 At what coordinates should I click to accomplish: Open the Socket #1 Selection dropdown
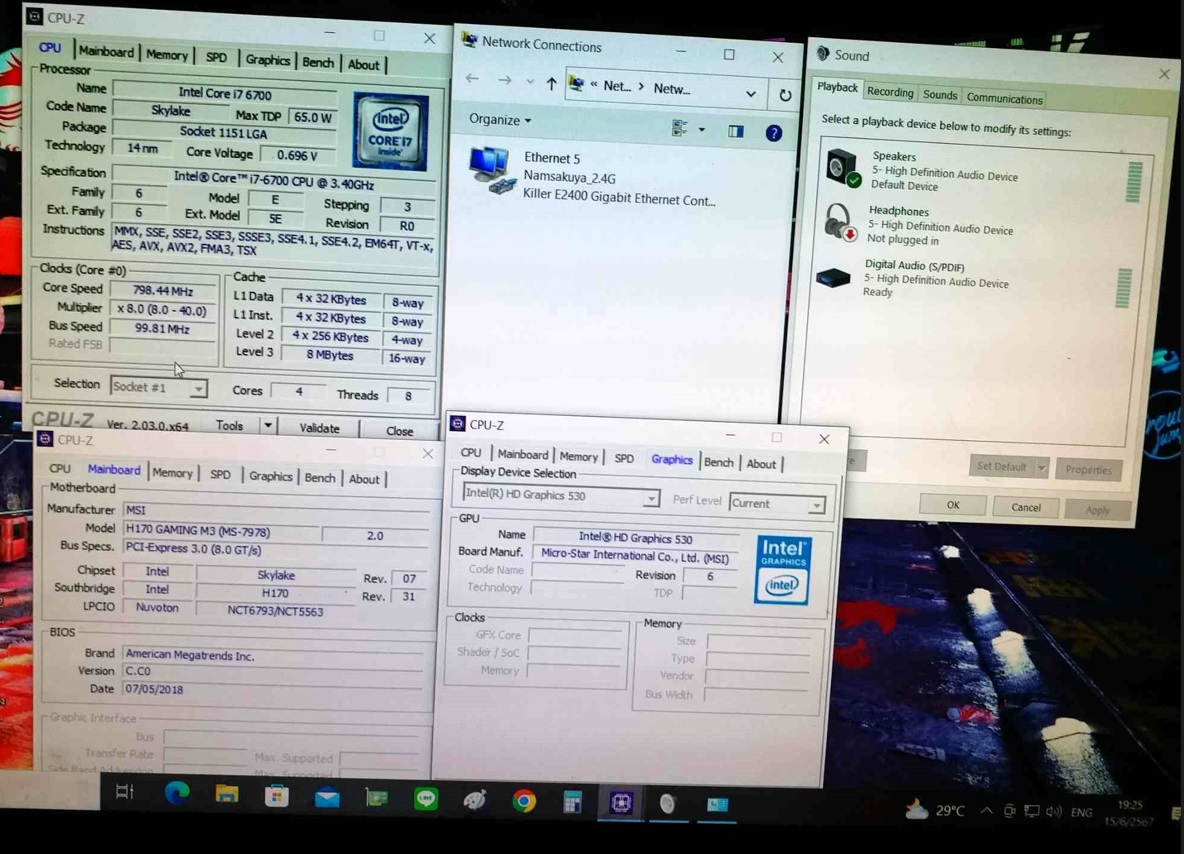tap(198, 389)
